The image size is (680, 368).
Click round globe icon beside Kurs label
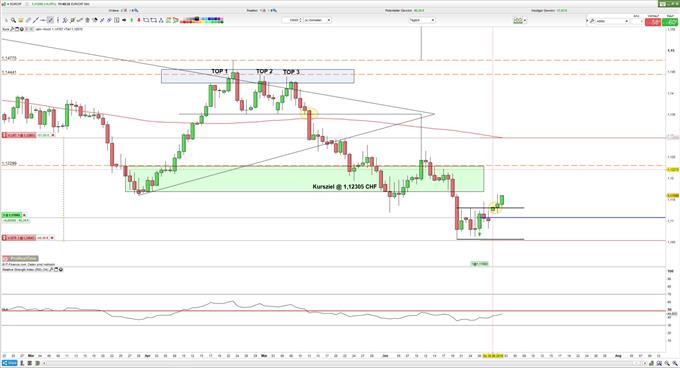pos(22,29)
